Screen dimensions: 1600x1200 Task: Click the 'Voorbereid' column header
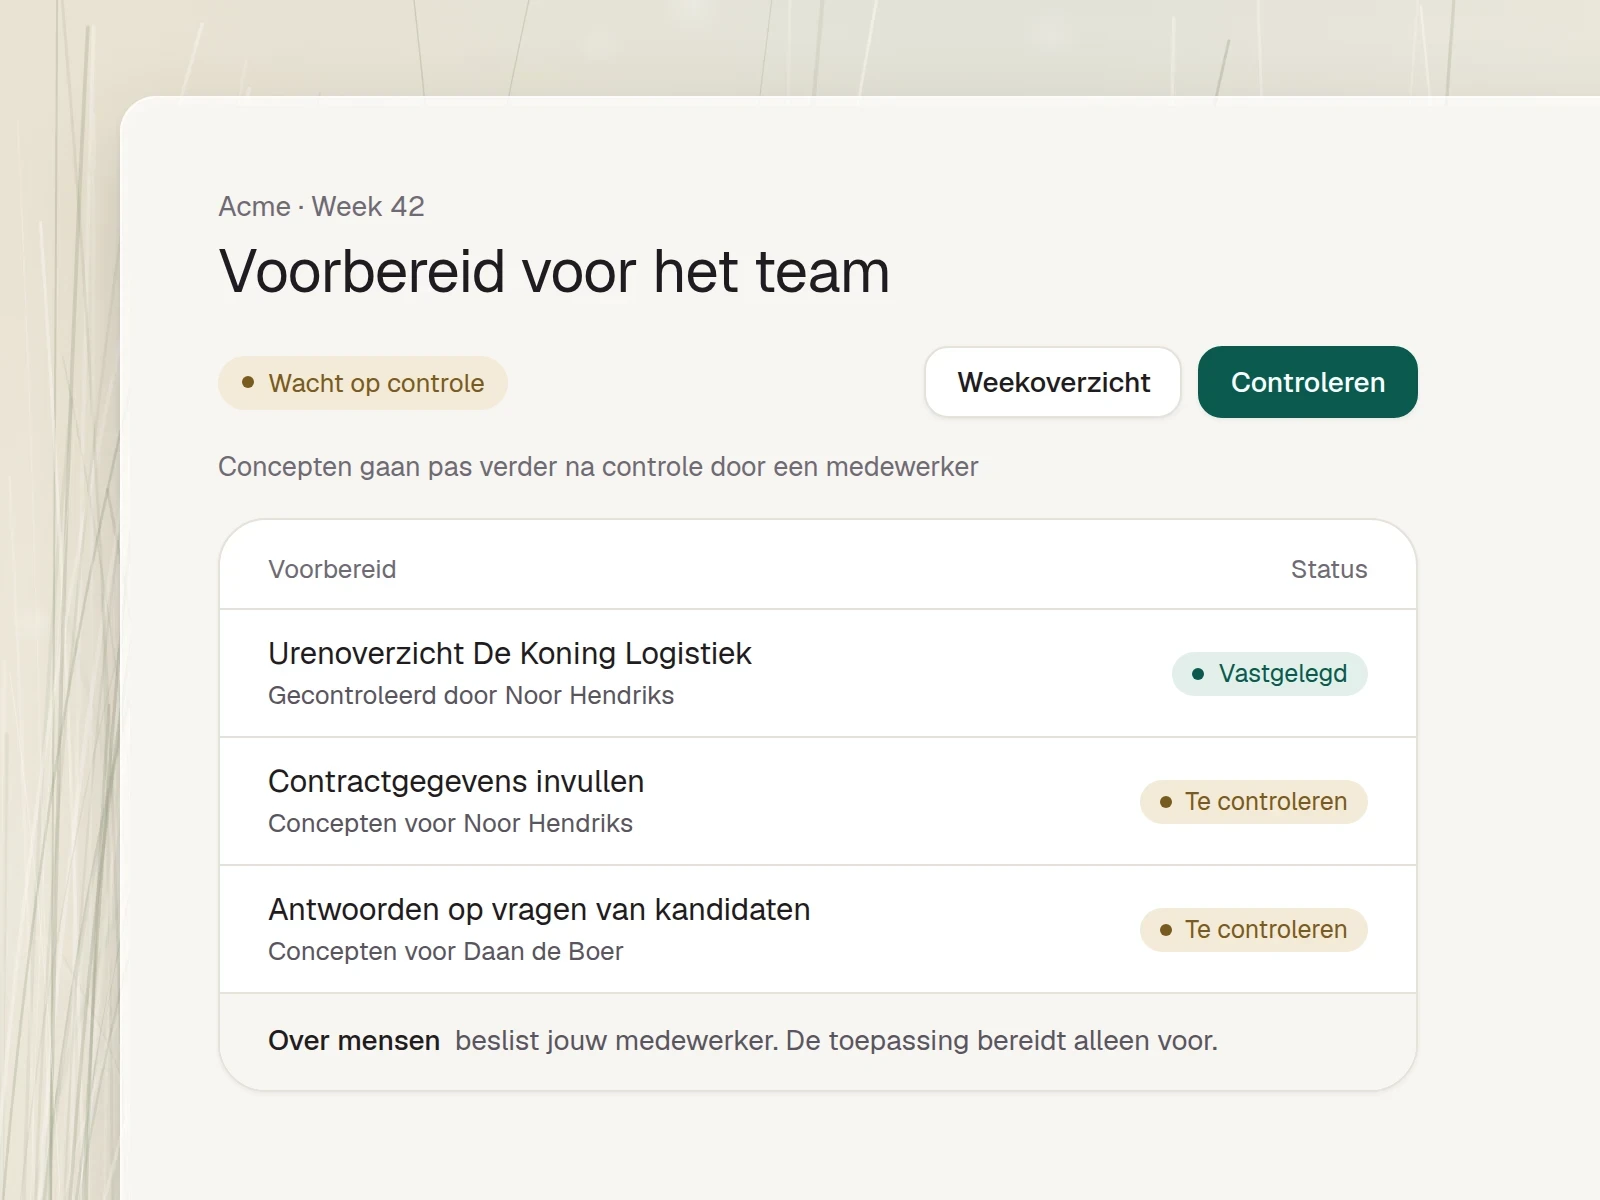tap(332, 569)
